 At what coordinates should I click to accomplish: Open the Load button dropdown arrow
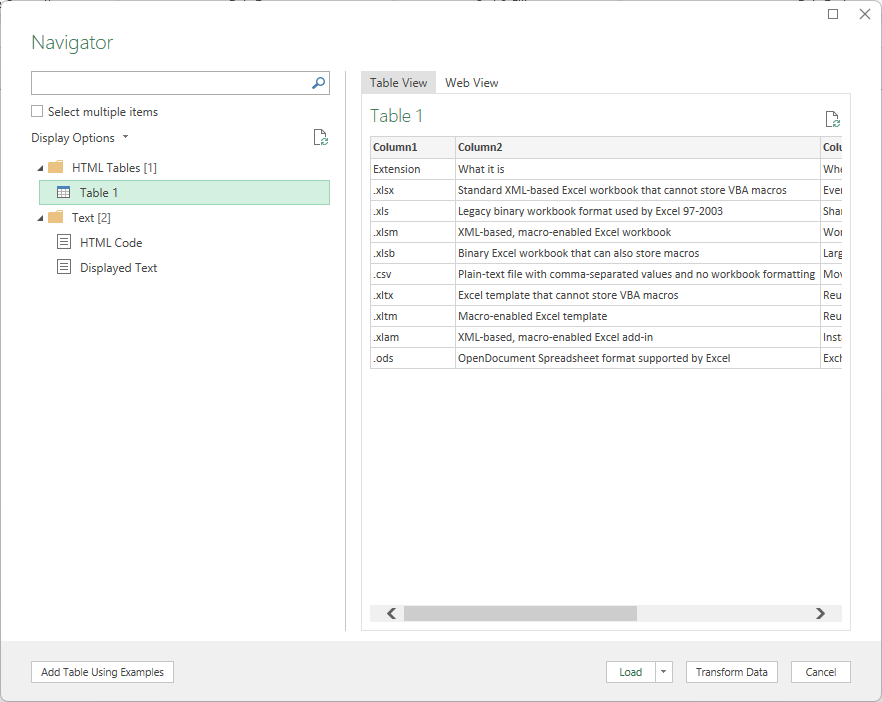coord(664,672)
